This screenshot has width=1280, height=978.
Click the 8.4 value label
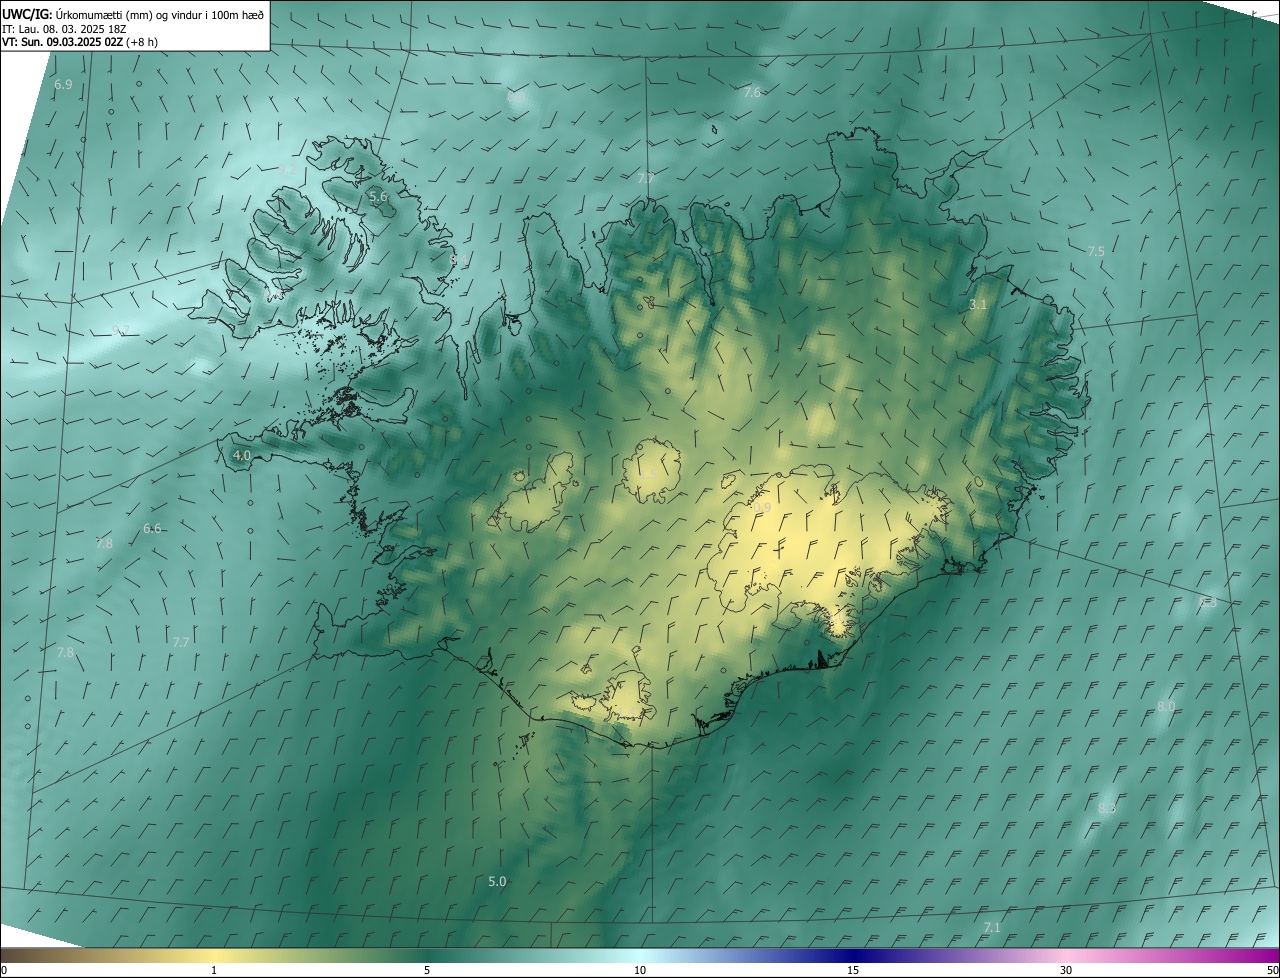pyautogui.click(x=458, y=259)
